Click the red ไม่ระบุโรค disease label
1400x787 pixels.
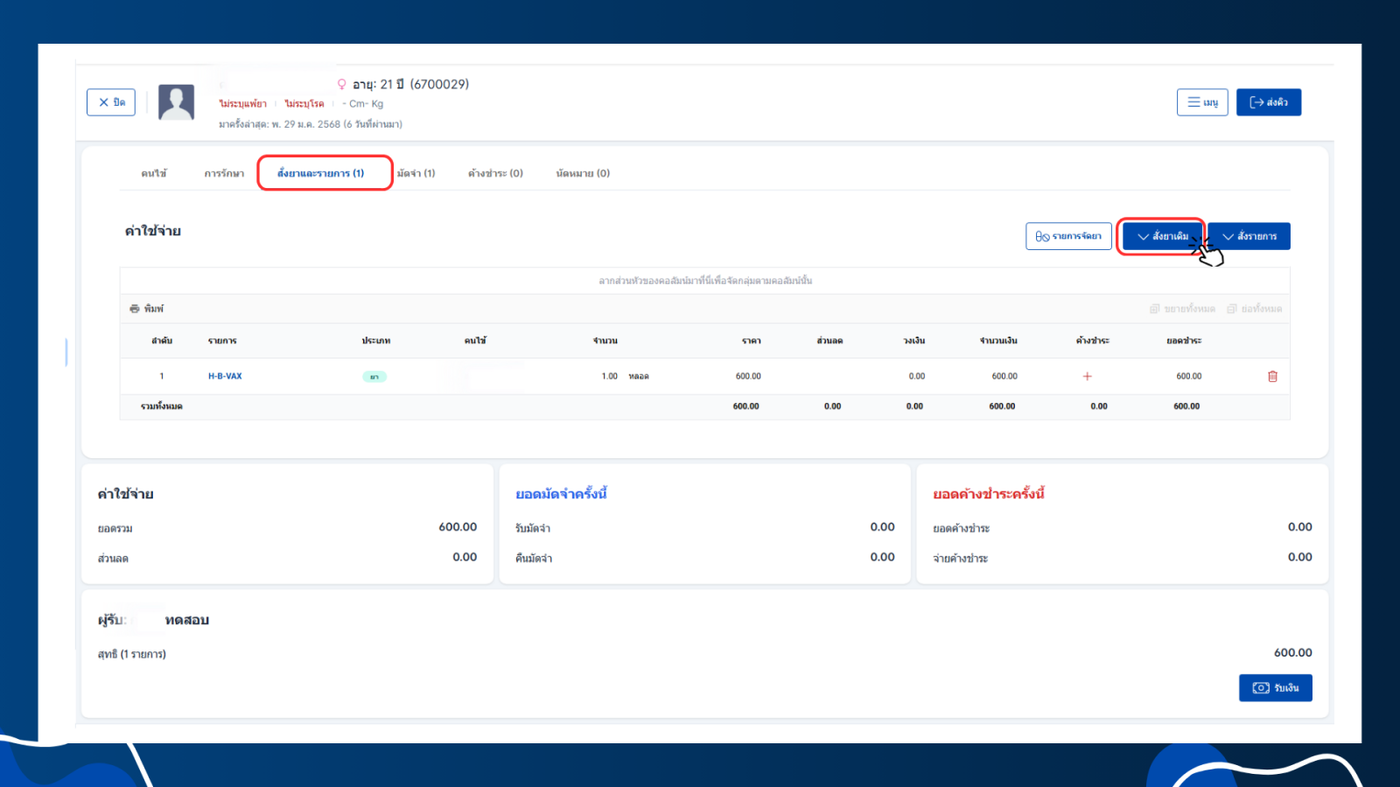(305, 104)
